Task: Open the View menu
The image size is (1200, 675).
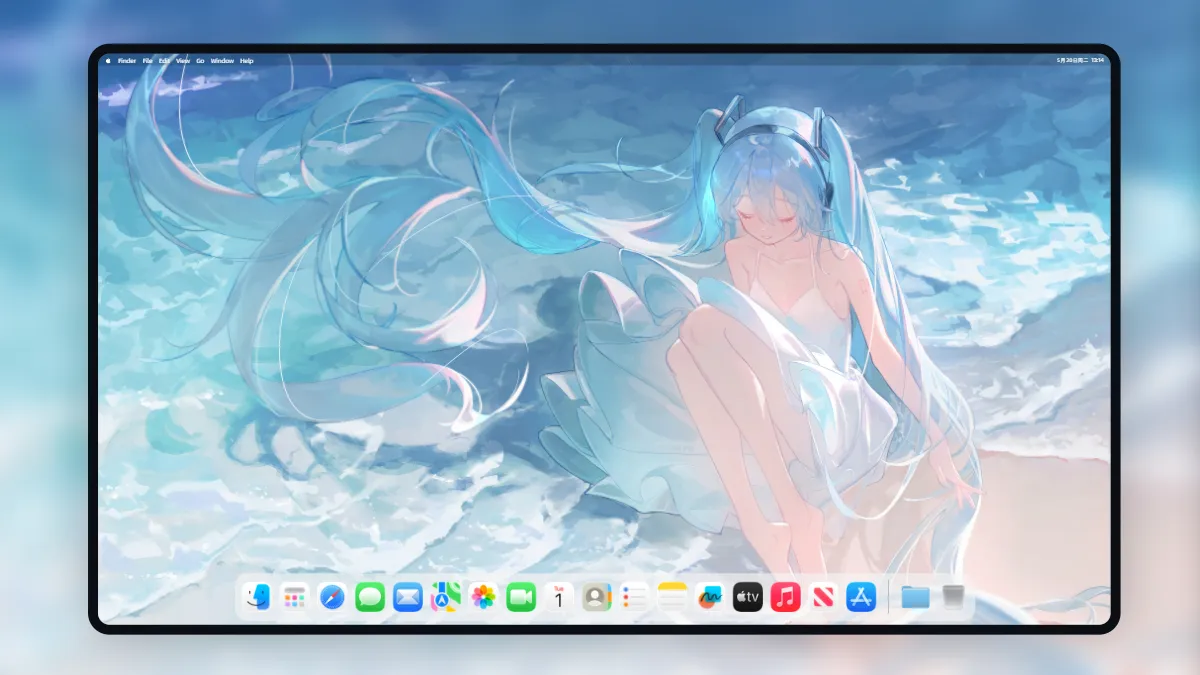Action: 183,61
